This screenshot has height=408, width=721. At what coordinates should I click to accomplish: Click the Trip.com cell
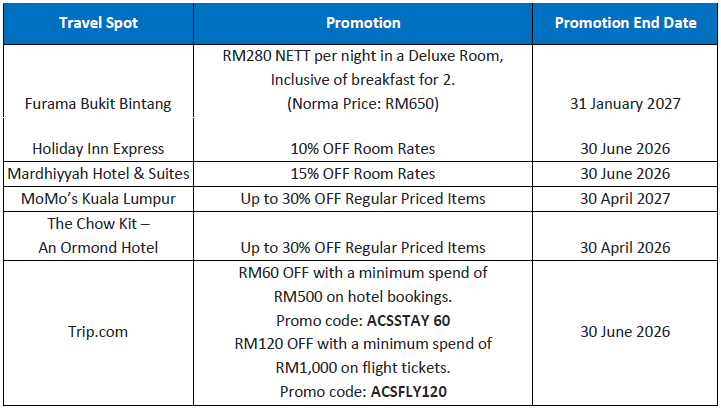click(98, 333)
